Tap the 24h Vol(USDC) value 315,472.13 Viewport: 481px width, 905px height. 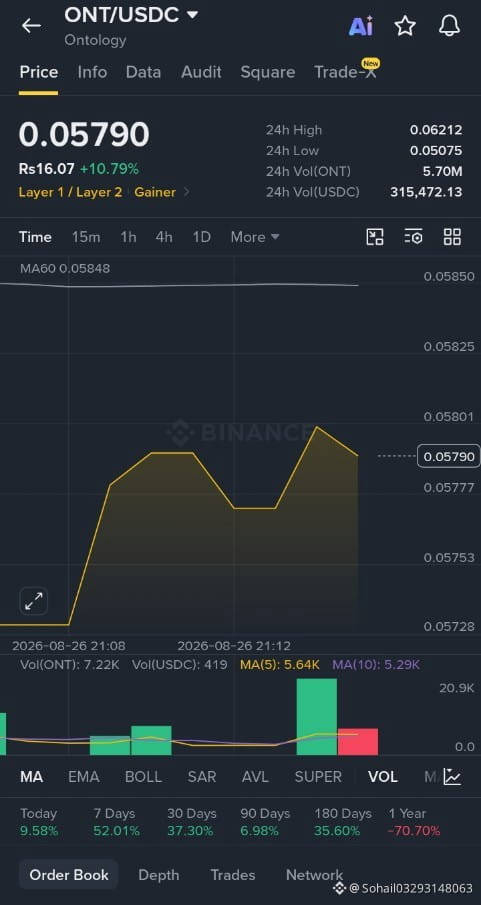(x=426, y=192)
